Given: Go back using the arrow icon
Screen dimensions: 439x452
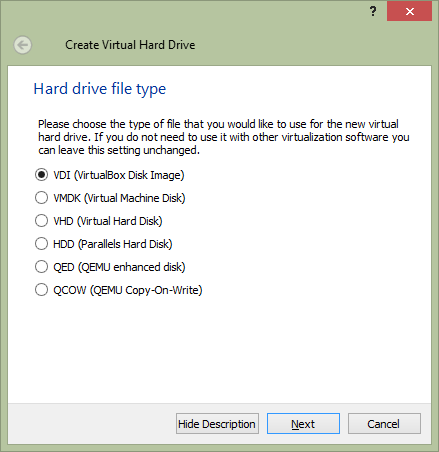Looking at the screenshot, I should tap(23, 45).
